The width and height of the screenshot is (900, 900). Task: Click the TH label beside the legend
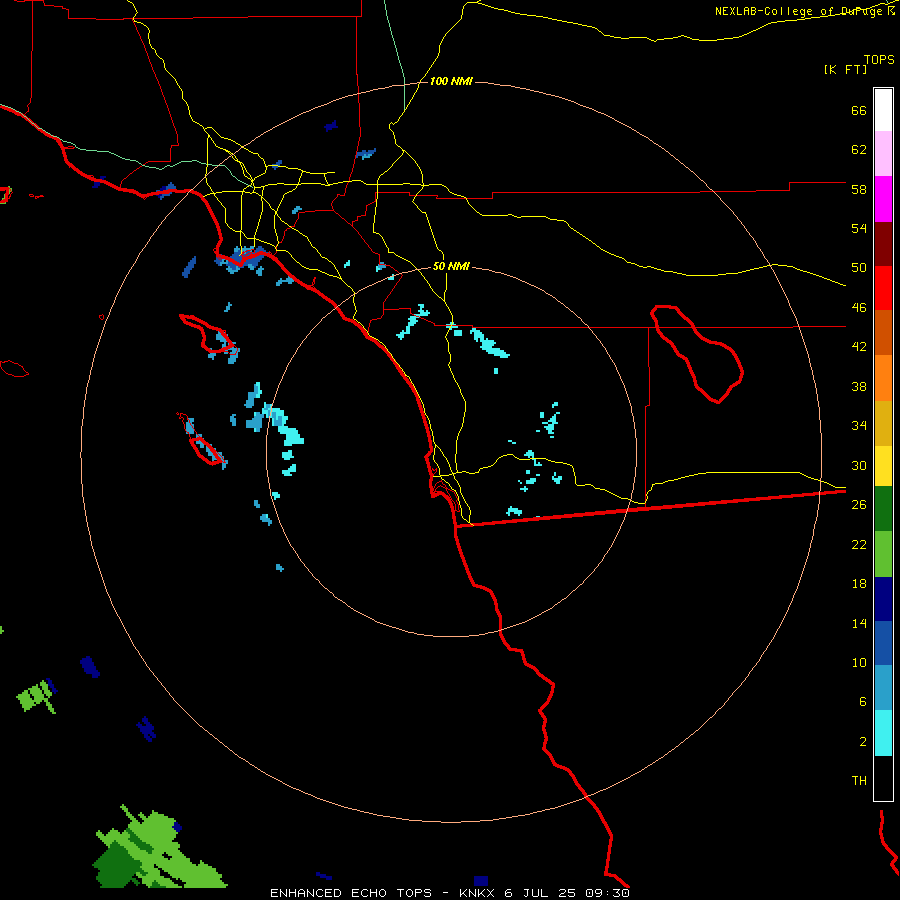tap(859, 781)
